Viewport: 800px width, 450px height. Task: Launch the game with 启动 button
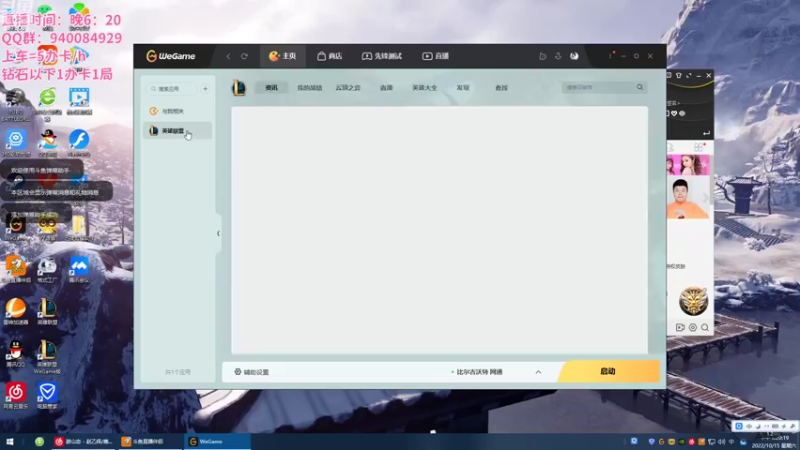(x=608, y=371)
